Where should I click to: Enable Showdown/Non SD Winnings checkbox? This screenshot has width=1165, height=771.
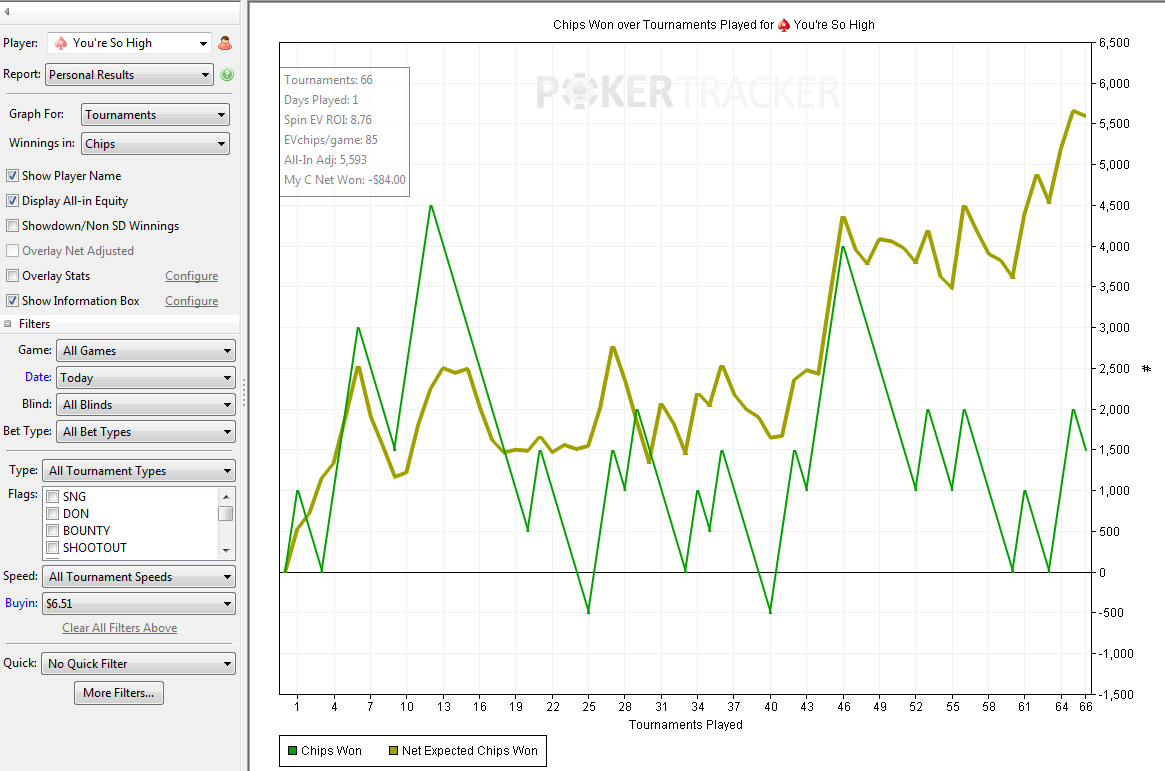[12, 226]
